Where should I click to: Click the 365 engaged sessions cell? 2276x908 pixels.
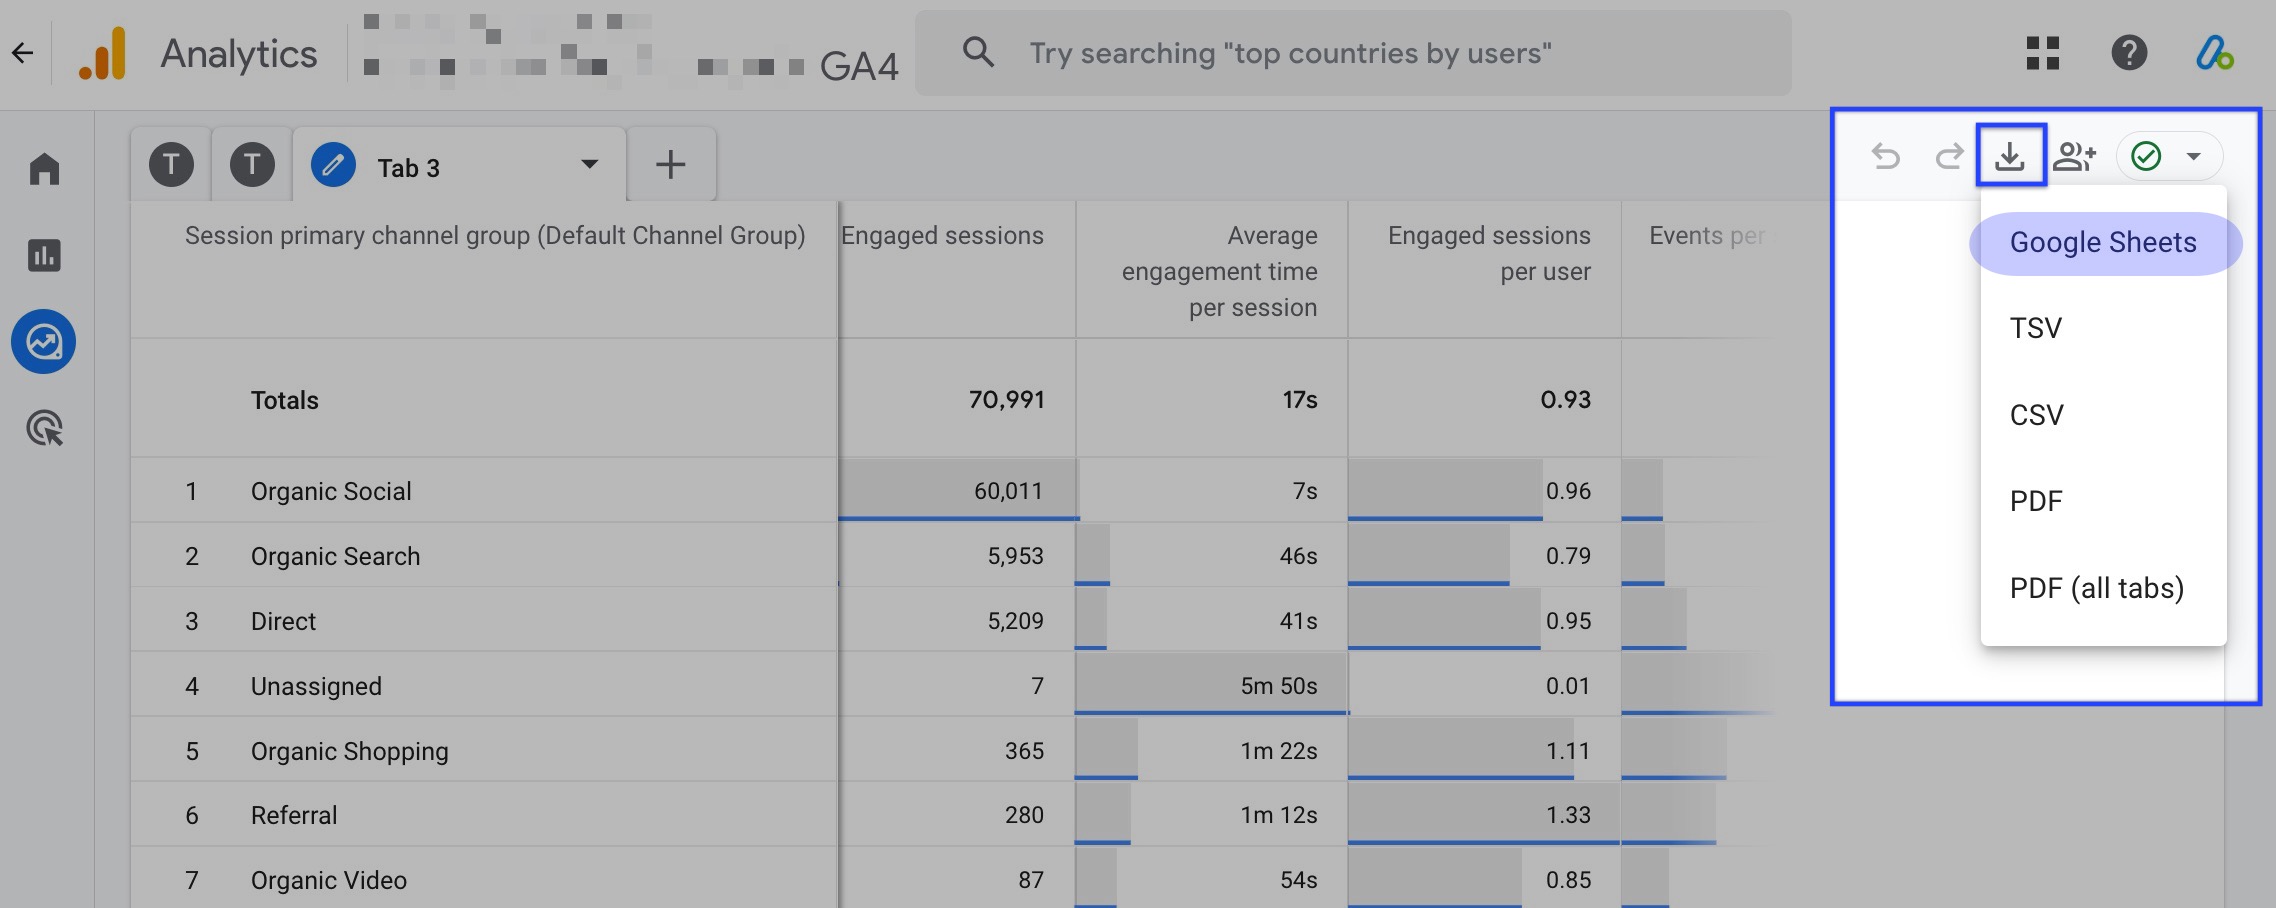click(1024, 751)
